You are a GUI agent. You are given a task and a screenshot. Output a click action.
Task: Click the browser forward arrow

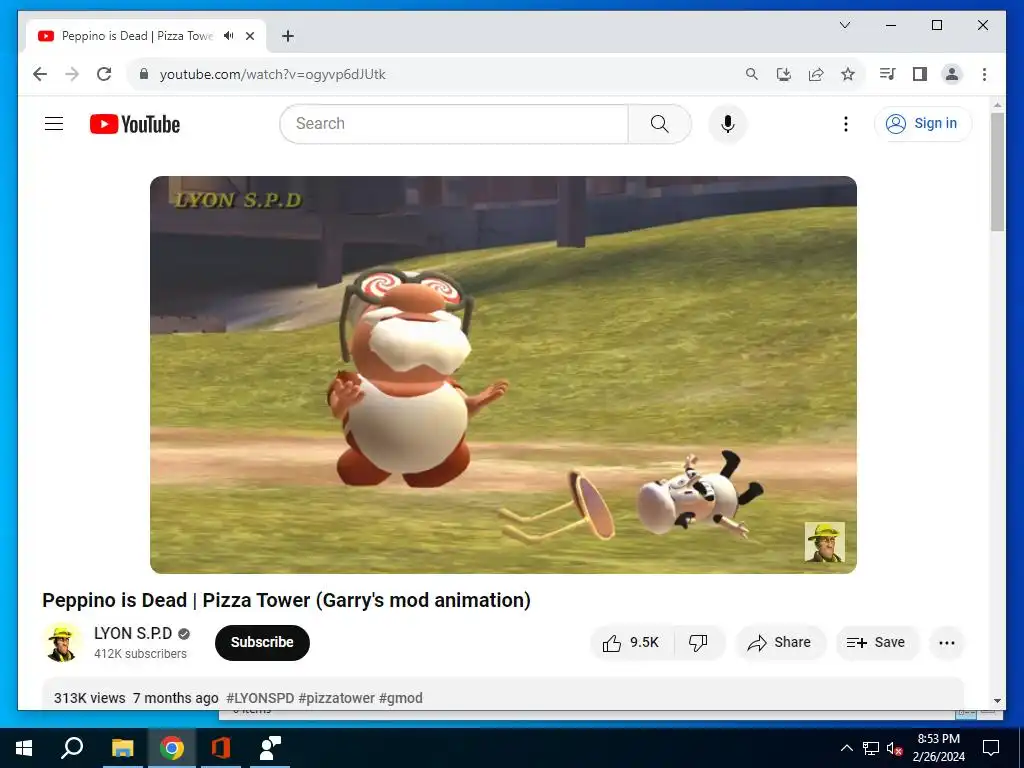click(72, 74)
